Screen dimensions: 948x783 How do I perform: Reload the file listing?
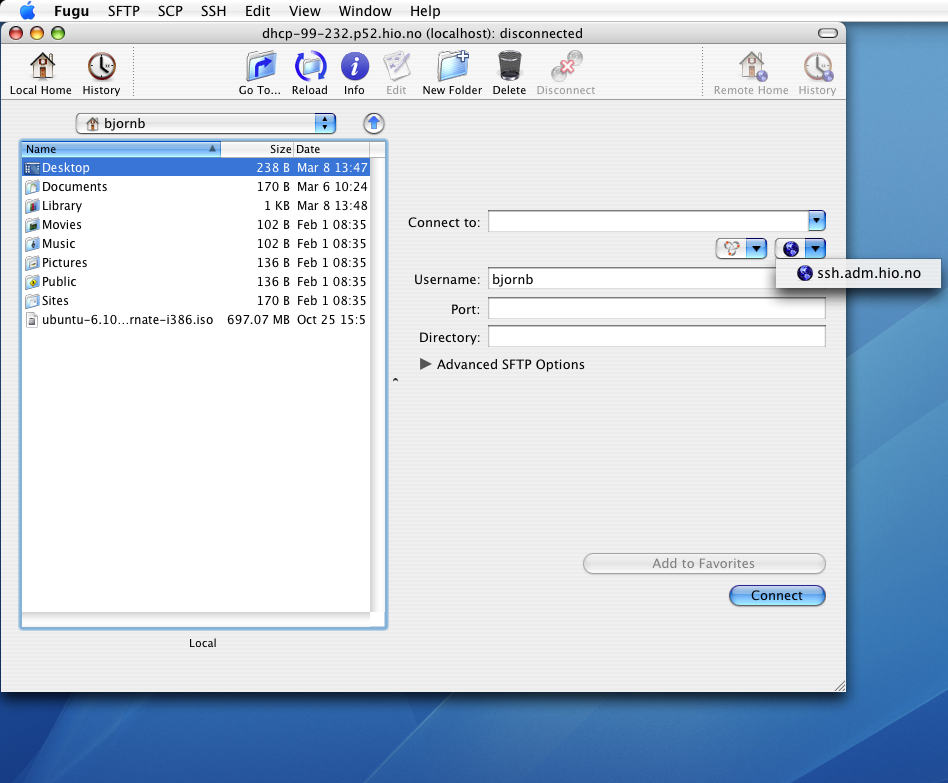310,65
